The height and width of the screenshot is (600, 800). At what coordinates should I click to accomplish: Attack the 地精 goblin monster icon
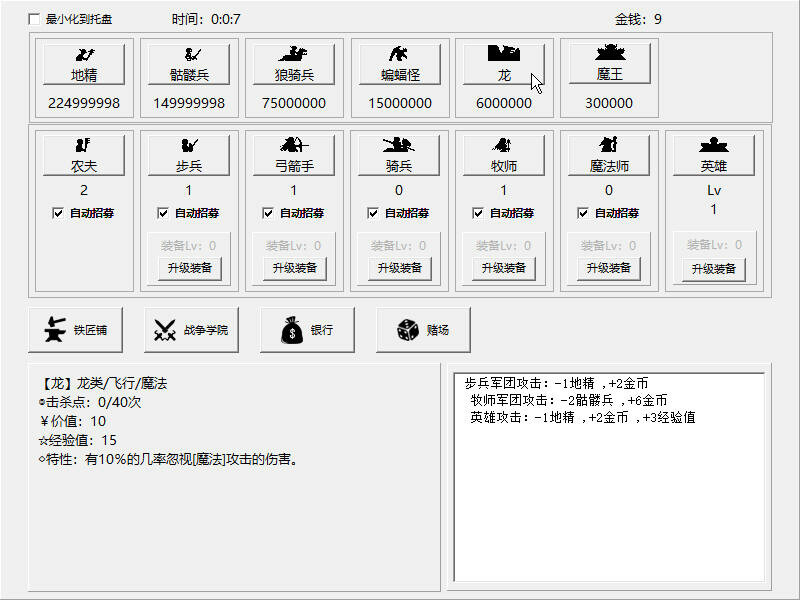pyautogui.click(x=84, y=62)
